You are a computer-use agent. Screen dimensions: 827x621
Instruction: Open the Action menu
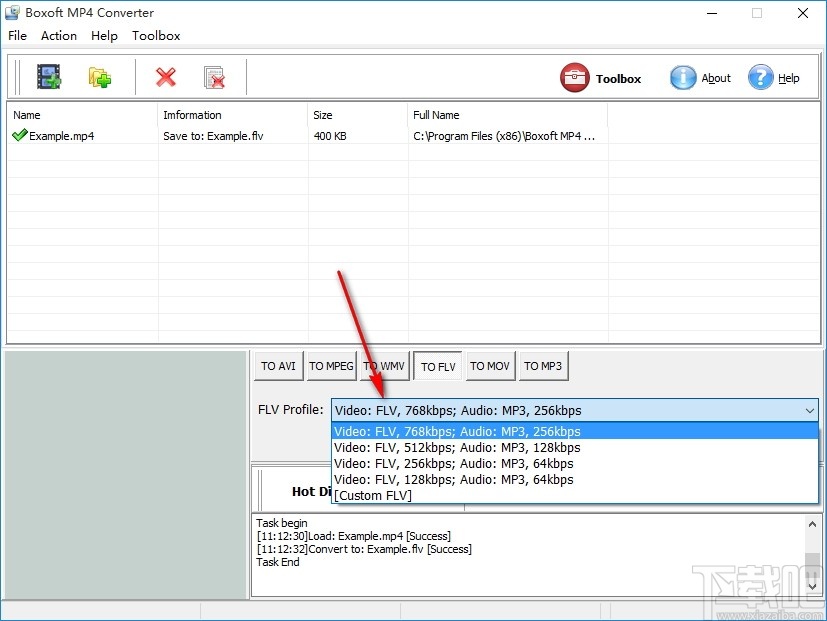58,35
